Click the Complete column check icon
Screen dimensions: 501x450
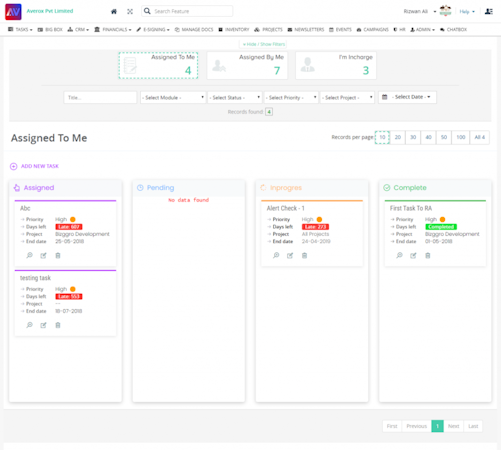tap(387, 188)
